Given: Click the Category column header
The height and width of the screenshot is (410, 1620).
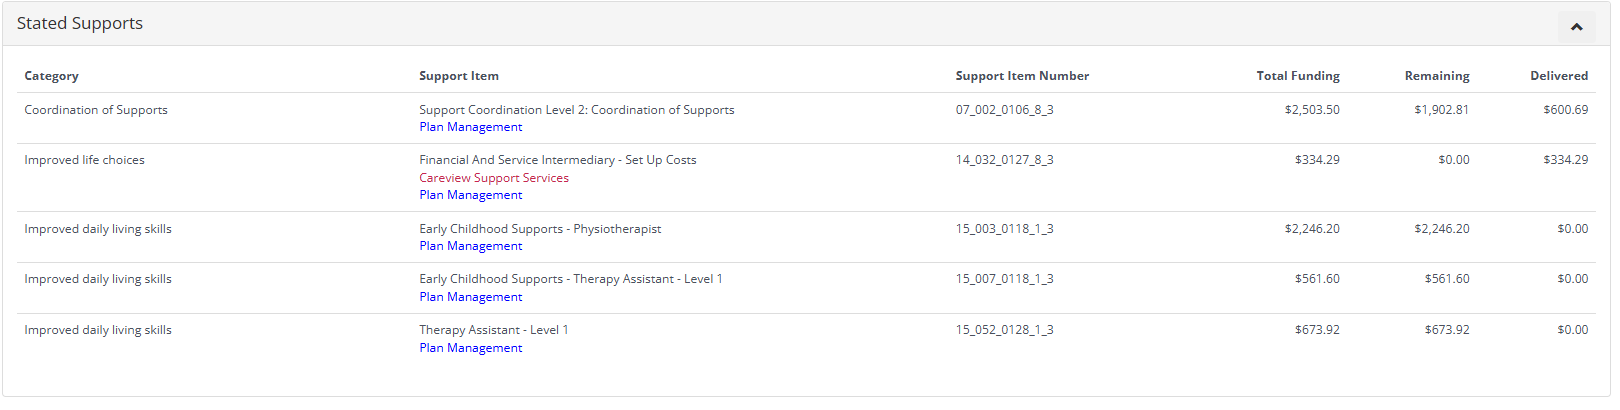Looking at the screenshot, I should pos(51,76).
